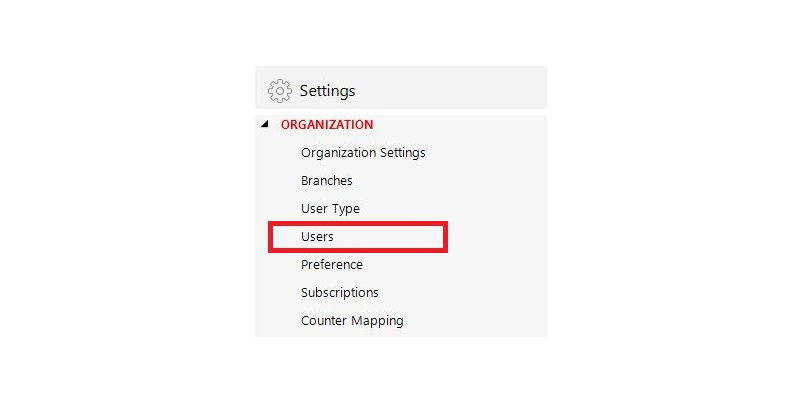Image resolution: width=800 pixels, height=400 pixels.
Task: View Subscriptions
Action: pyautogui.click(x=340, y=293)
